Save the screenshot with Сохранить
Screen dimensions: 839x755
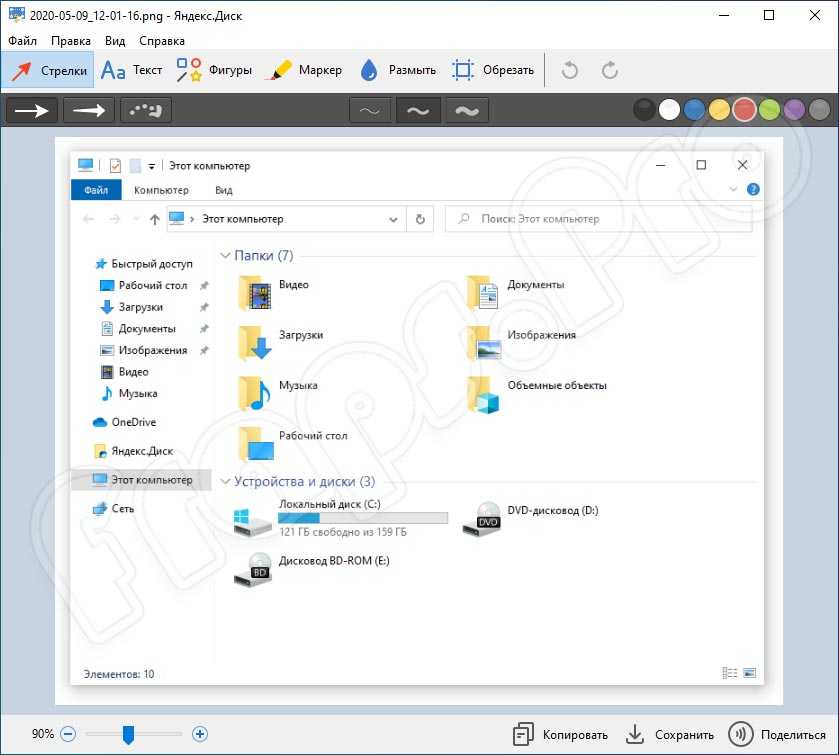click(670, 734)
